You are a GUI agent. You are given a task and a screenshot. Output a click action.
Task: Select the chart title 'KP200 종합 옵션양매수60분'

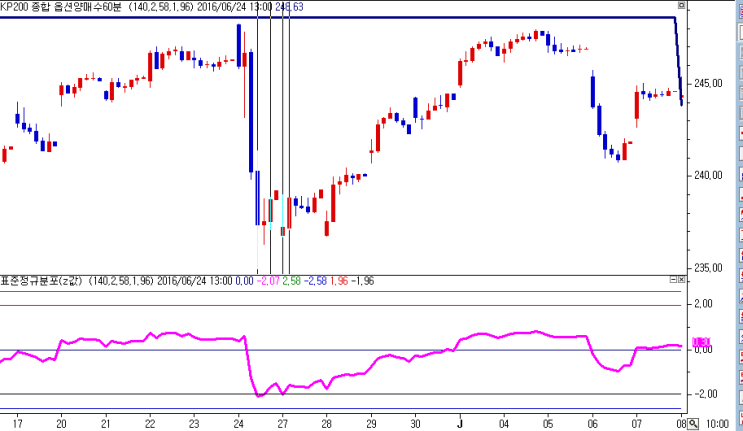(x=61, y=7)
